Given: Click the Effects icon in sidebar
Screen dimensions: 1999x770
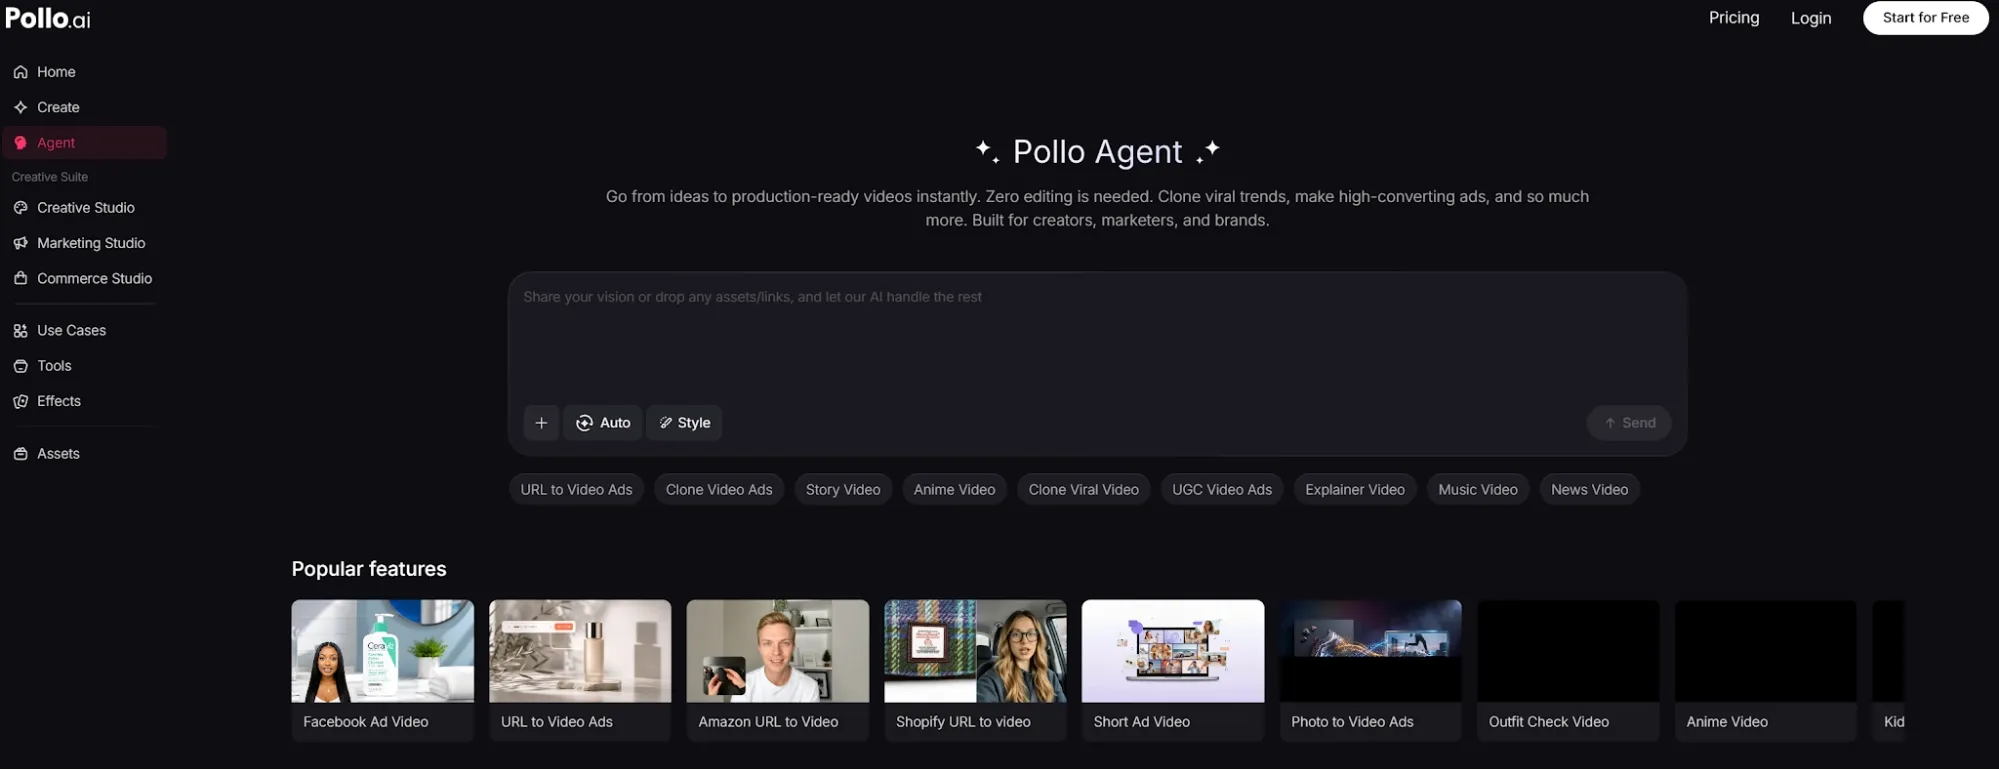Looking at the screenshot, I should pyautogui.click(x=20, y=401).
